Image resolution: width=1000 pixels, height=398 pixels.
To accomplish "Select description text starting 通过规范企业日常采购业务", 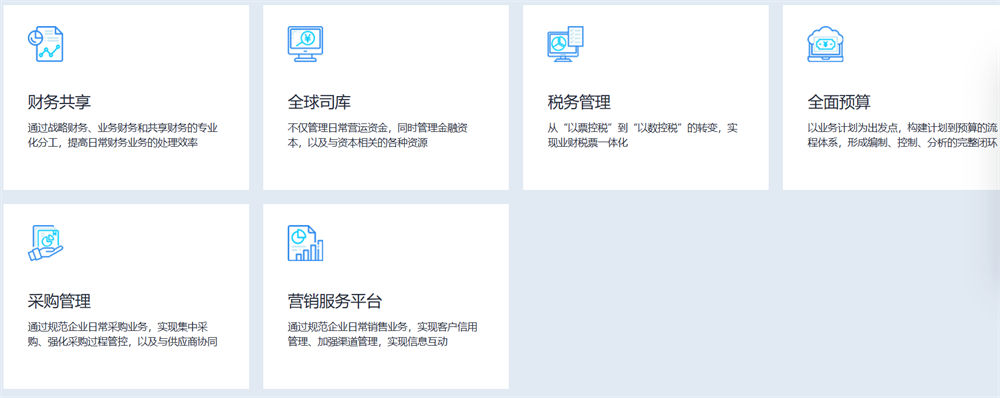I will (x=122, y=334).
